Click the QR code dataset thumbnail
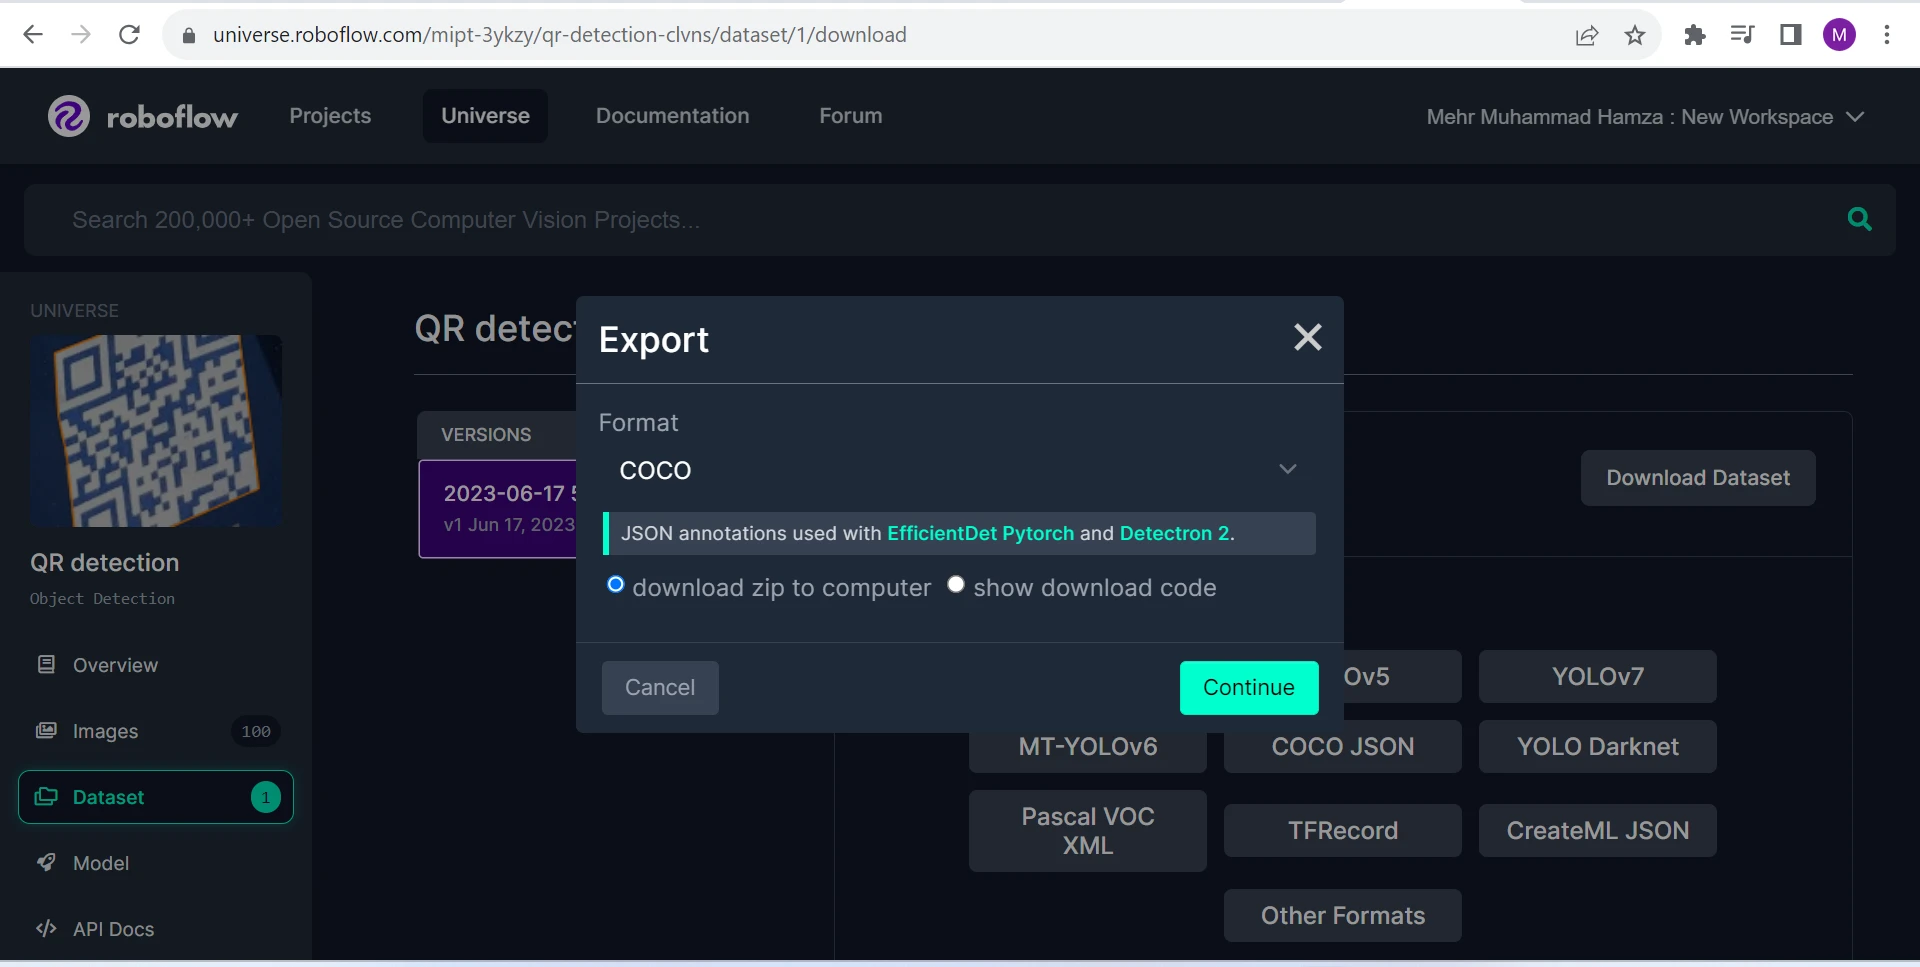Screen dimensions: 1920x967 (156, 431)
